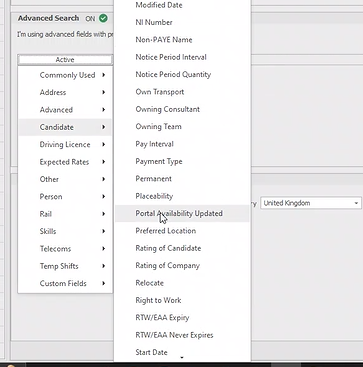
Task: Select the Right to Work field
Action: pyautogui.click(x=182, y=300)
